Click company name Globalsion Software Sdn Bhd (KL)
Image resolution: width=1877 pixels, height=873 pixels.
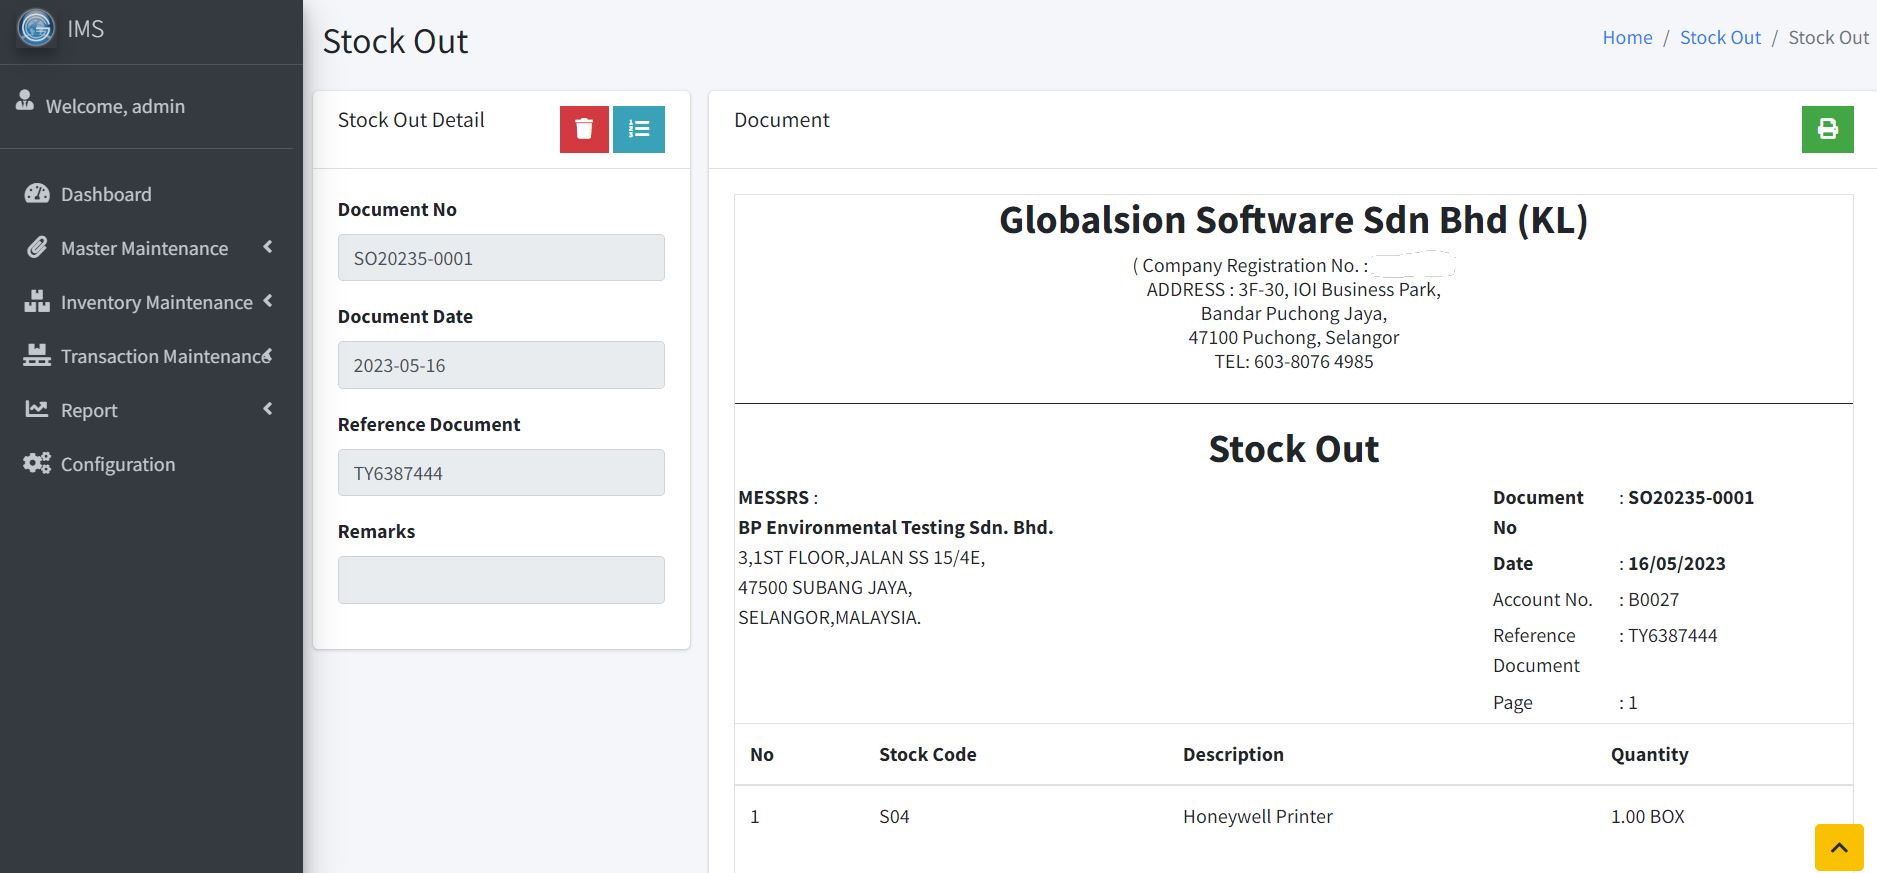tap(1293, 220)
